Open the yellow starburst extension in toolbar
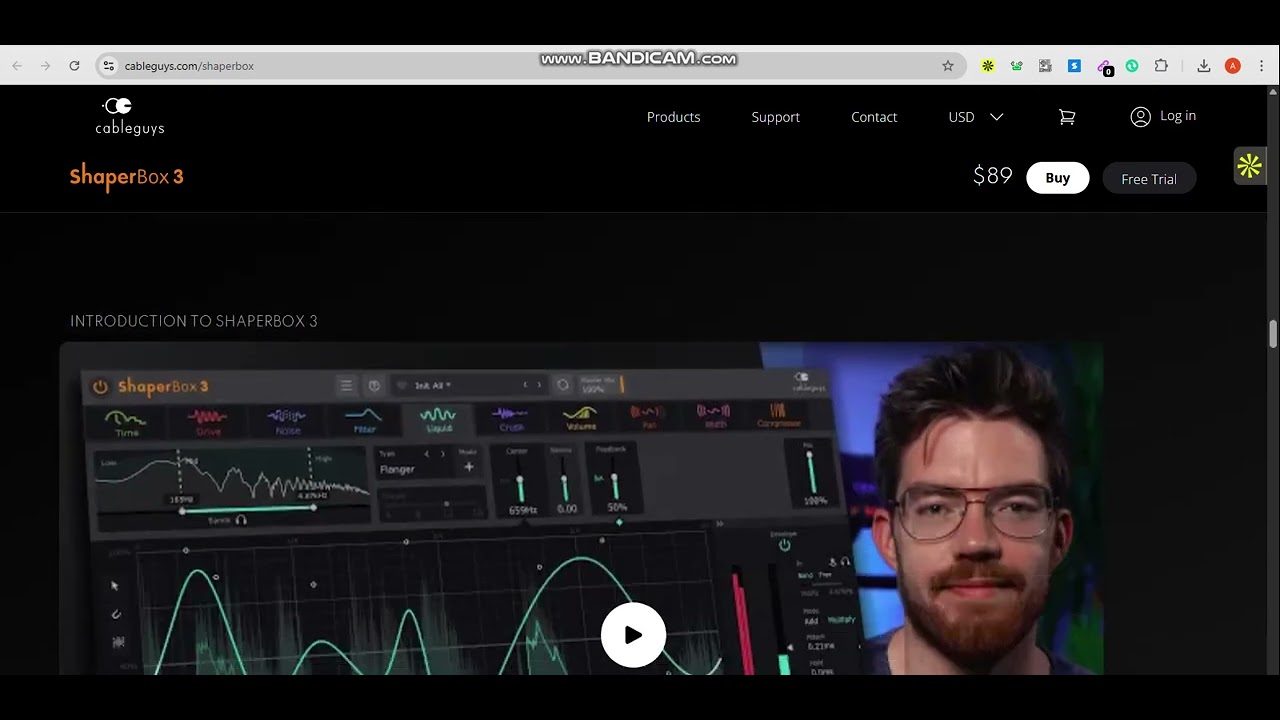1280x720 pixels. coord(988,66)
